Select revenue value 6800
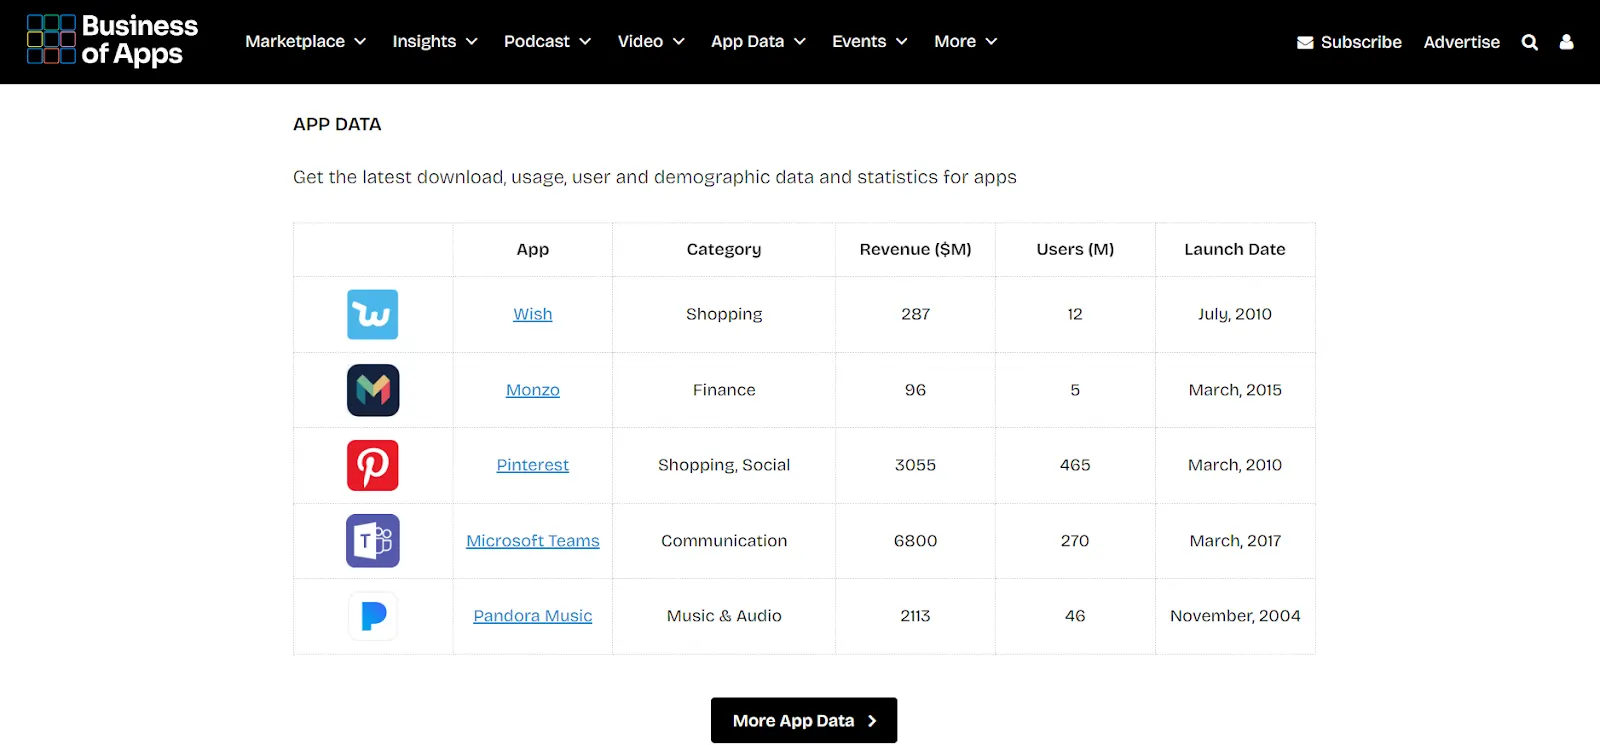 (x=916, y=541)
